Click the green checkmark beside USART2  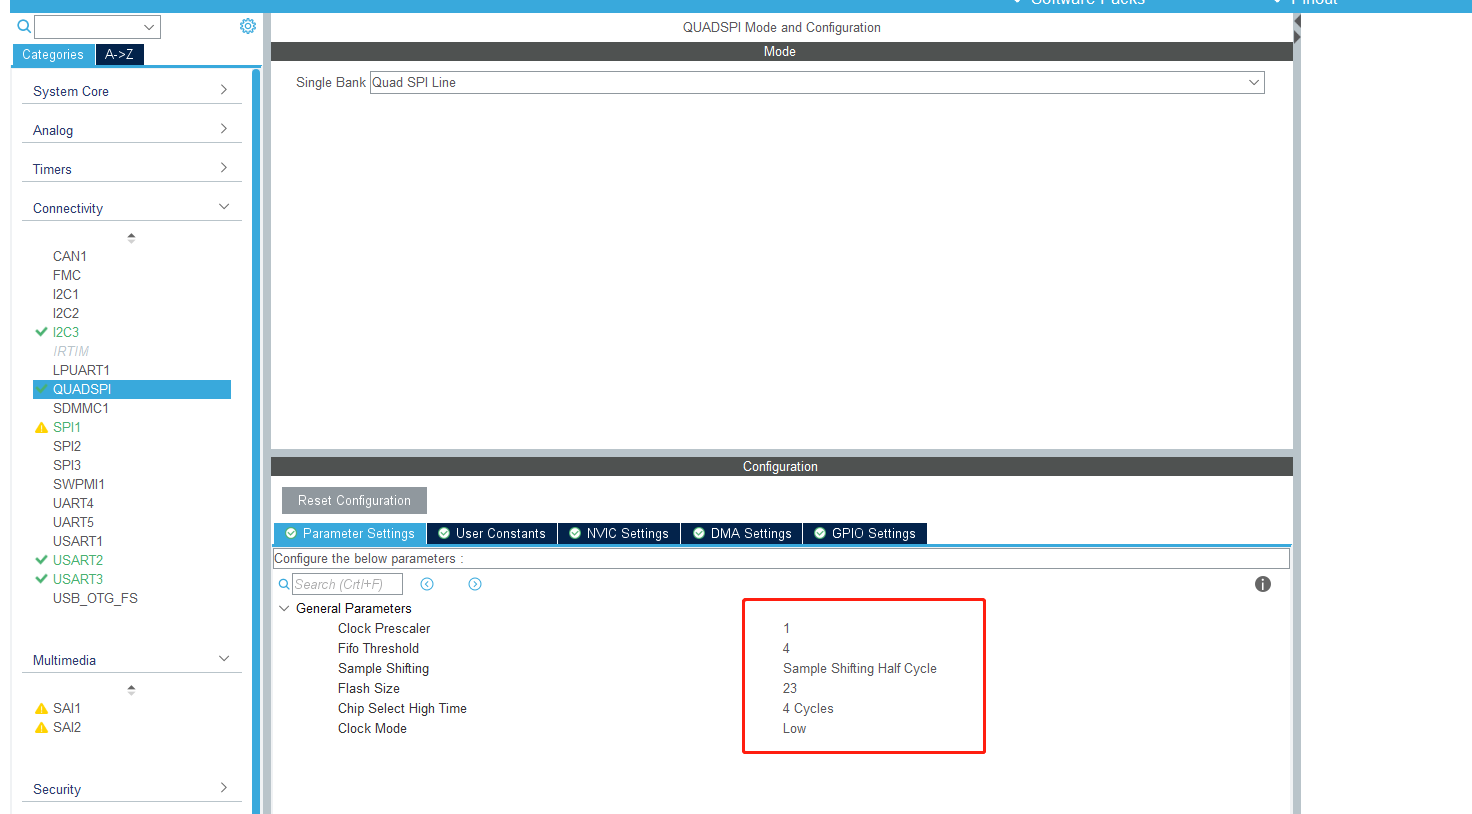pos(41,560)
